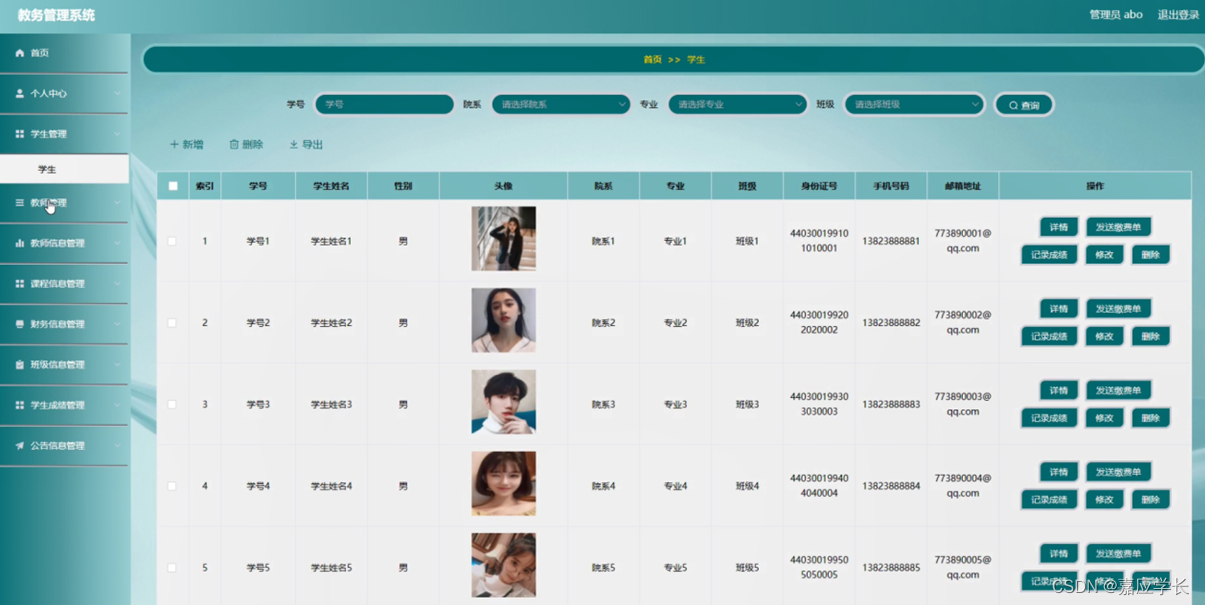Collapse the 学生管理 menu chevron
Image resolution: width=1205 pixels, height=605 pixels.
(117, 134)
